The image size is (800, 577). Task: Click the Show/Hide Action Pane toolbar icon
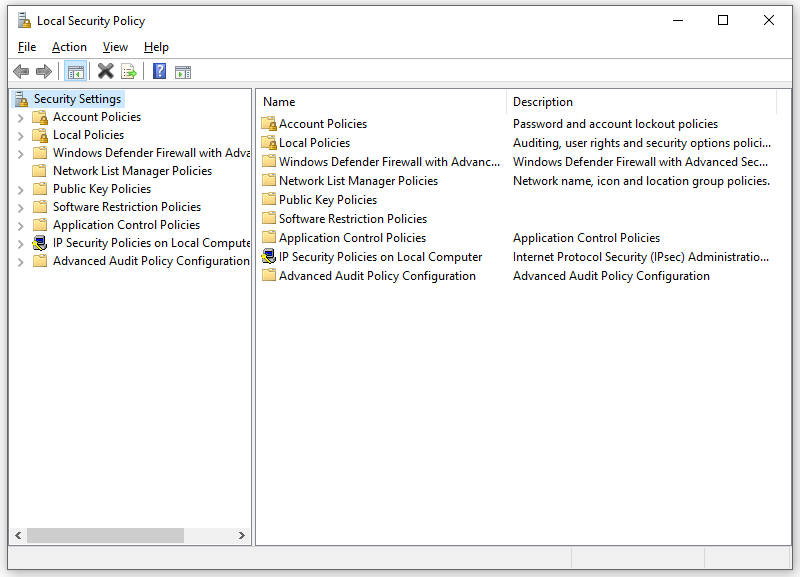tap(182, 71)
